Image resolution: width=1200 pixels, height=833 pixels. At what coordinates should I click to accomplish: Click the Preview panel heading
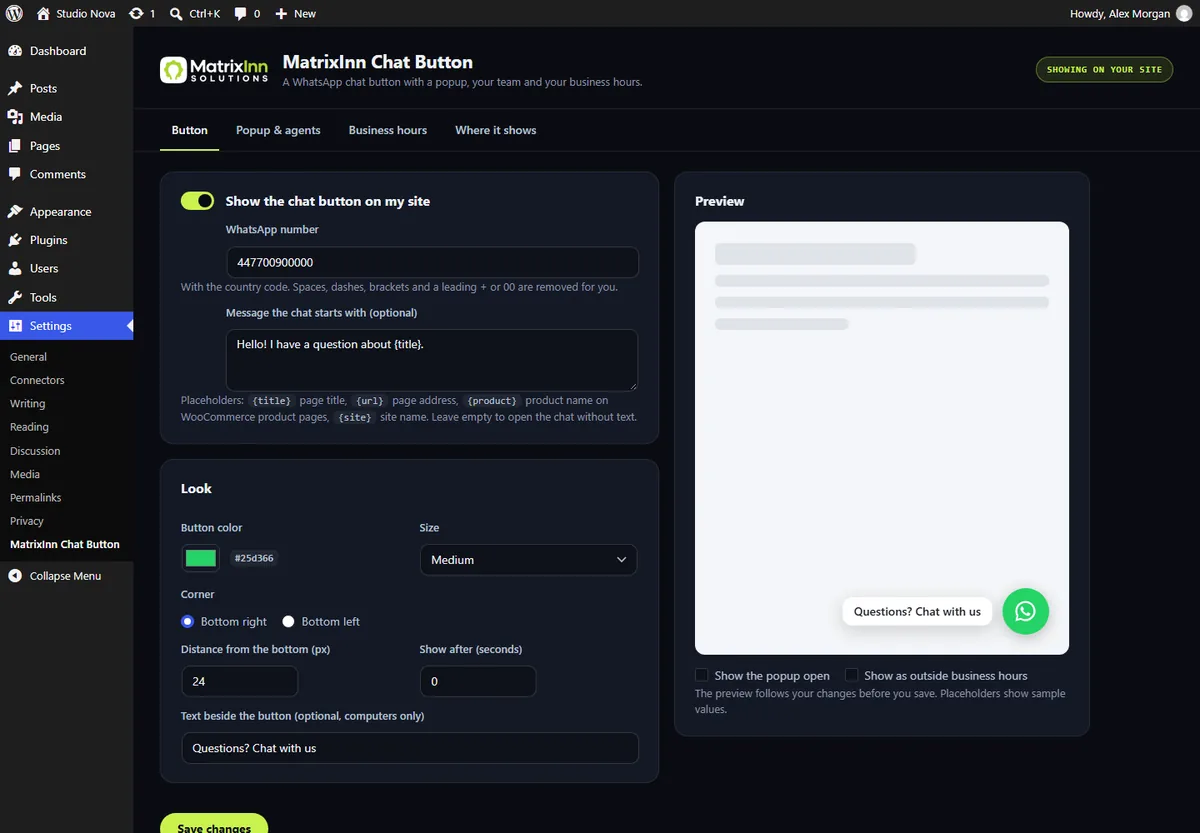click(719, 201)
